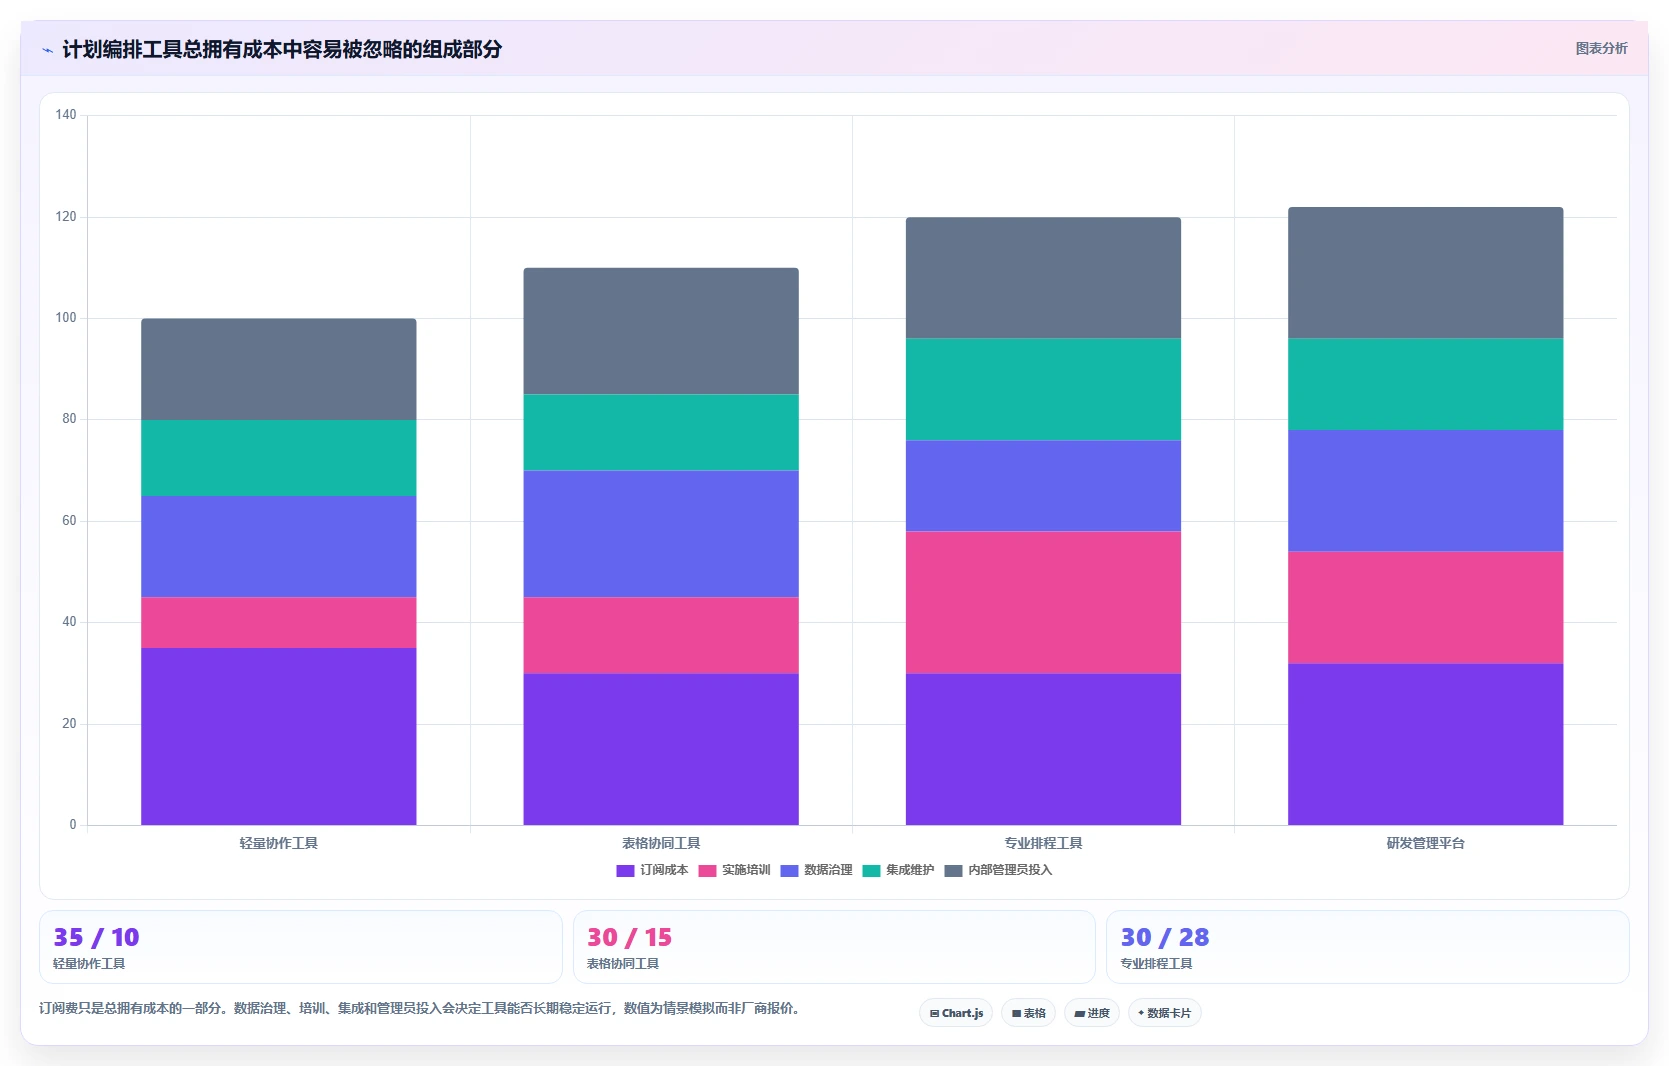Open the 35 / 10 轻量协作工具 data card

[x=300, y=947]
